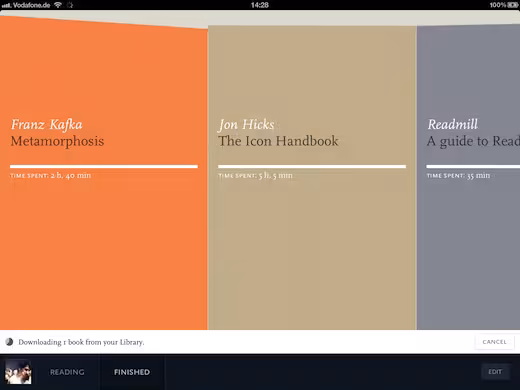Select the author name Franz Kafka

point(47,125)
